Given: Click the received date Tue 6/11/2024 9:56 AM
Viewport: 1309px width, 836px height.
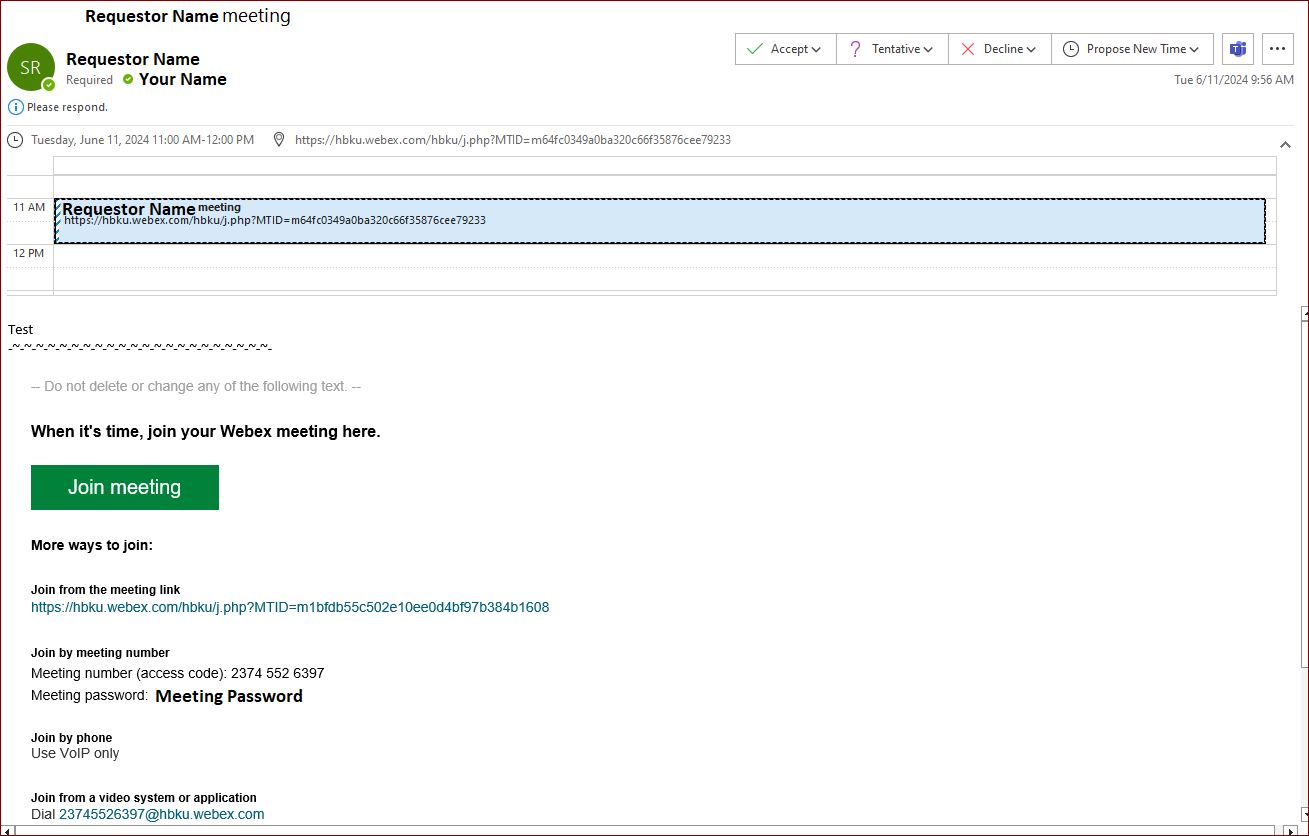Looking at the screenshot, I should (x=1234, y=80).
